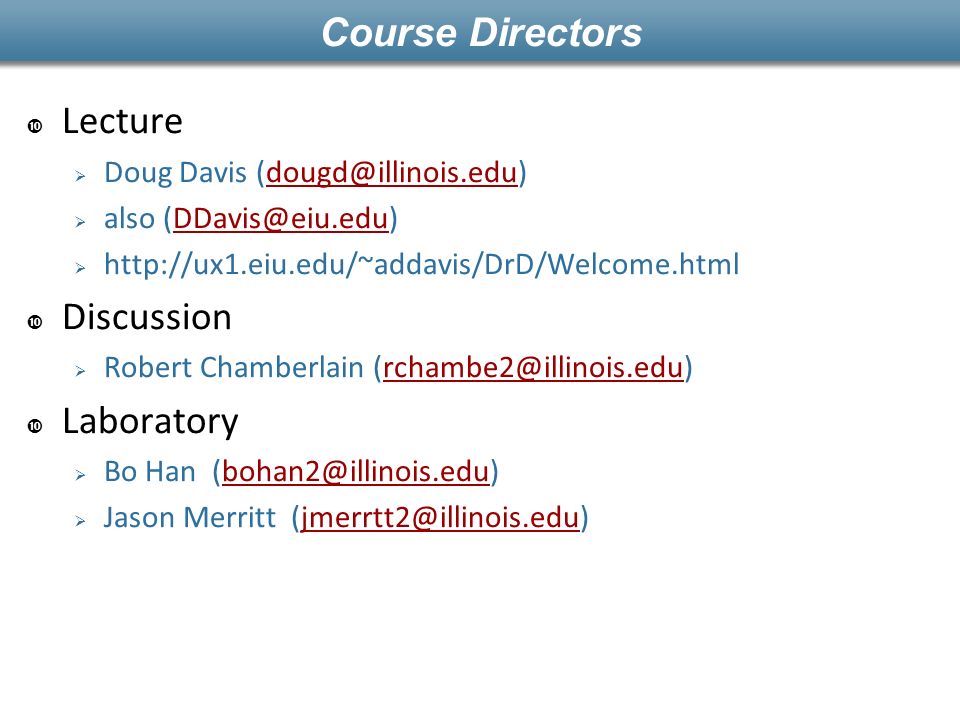Click the ux1.eiu.edu Welcome.html URL text
Screen dimensions: 960x720
coord(422,264)
